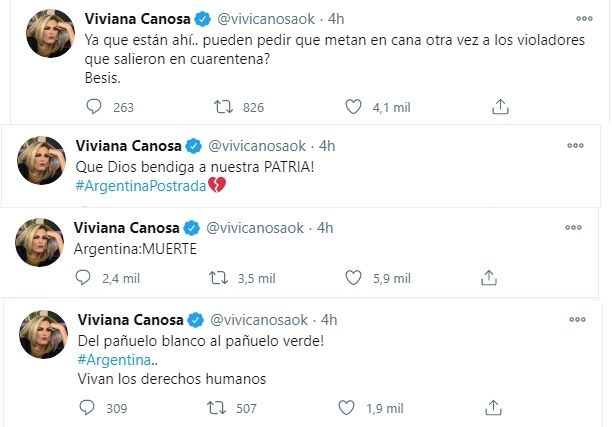This screenshot has width=612, height=427.
Task: Like the tweet with 4,1 mil likes
Action: point(352,105)
